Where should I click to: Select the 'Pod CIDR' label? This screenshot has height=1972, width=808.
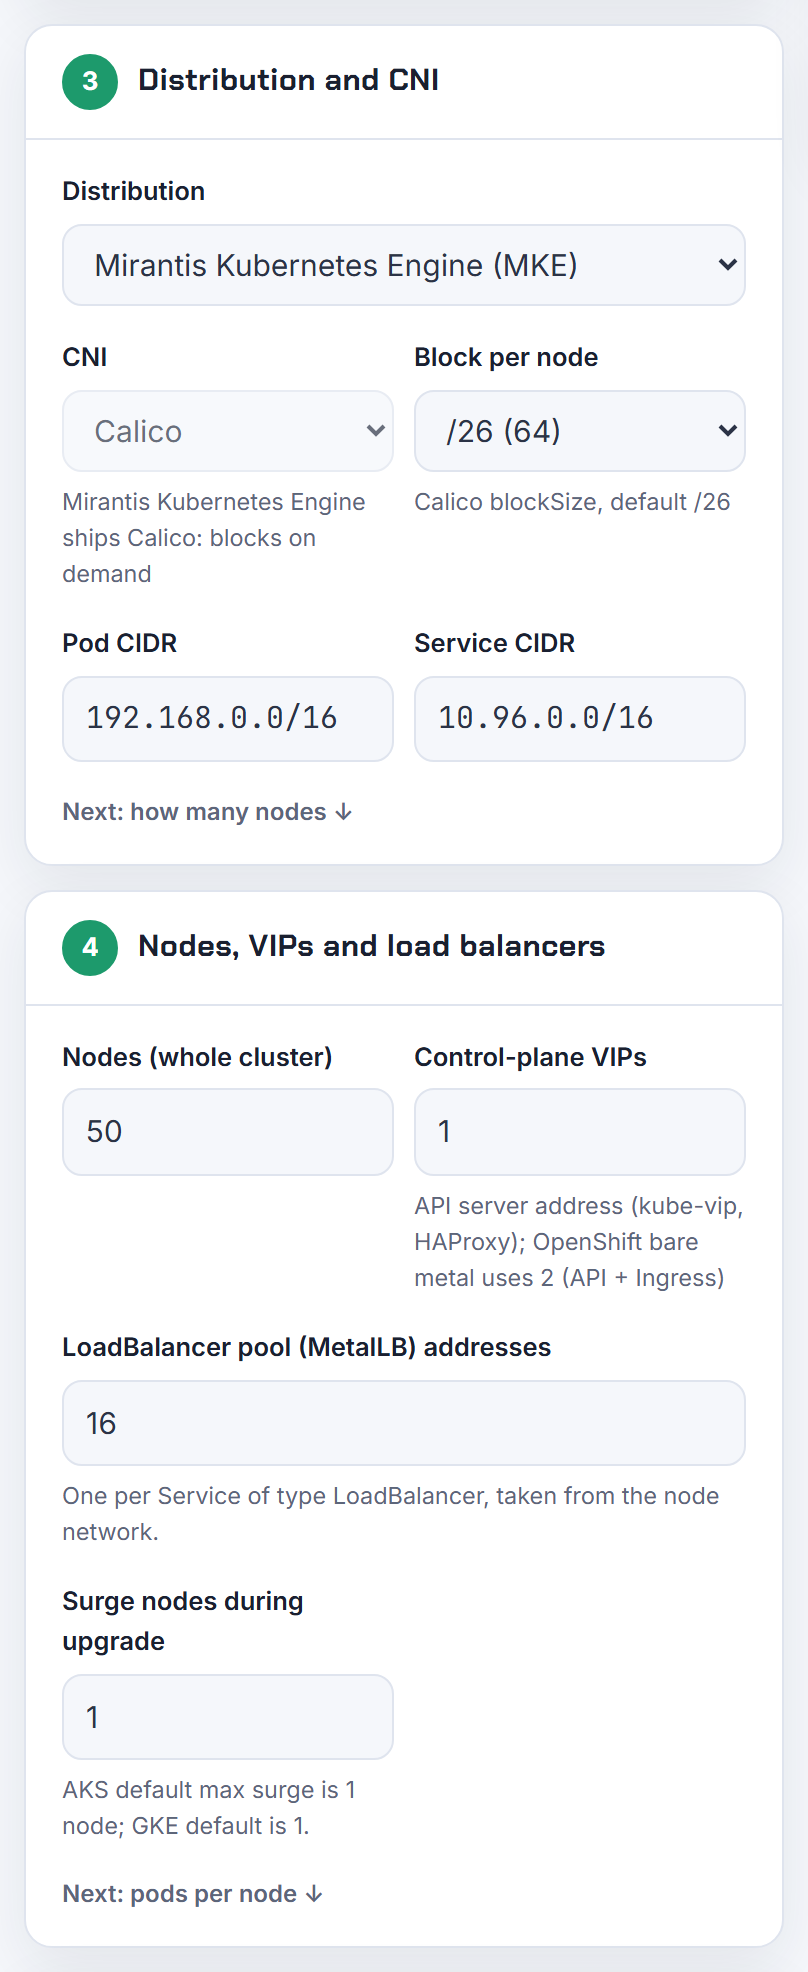(x=120, y=643)
